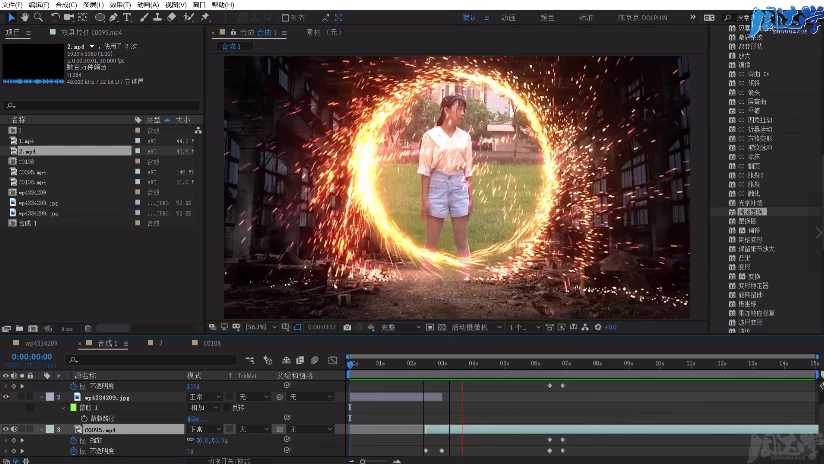This screenshot has height=464, width=824.
Task: Toggle the opacity stopwatch on the bottom row
Action: point(72,451)
